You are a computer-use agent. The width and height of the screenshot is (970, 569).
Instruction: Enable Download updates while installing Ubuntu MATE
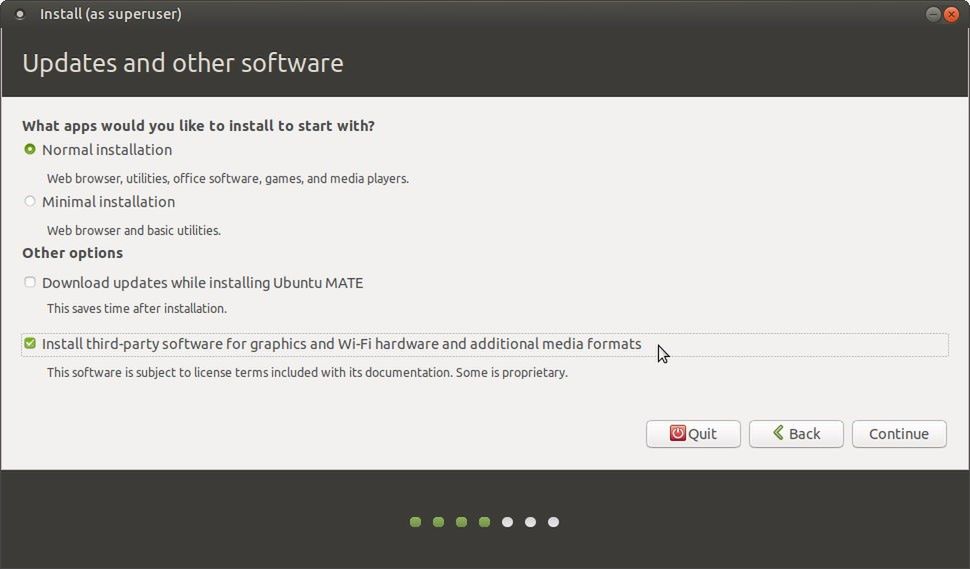tap(30, 283)
